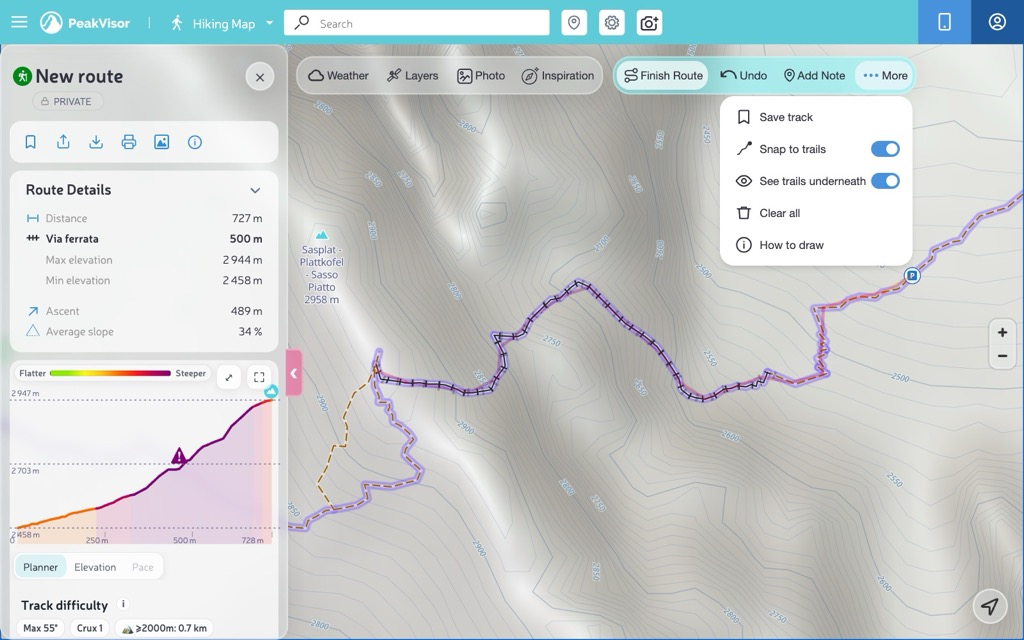This screenshot has width=1024, height=640.
Task: Click the Via ferrata 500 m value
Action: [246, 239]
